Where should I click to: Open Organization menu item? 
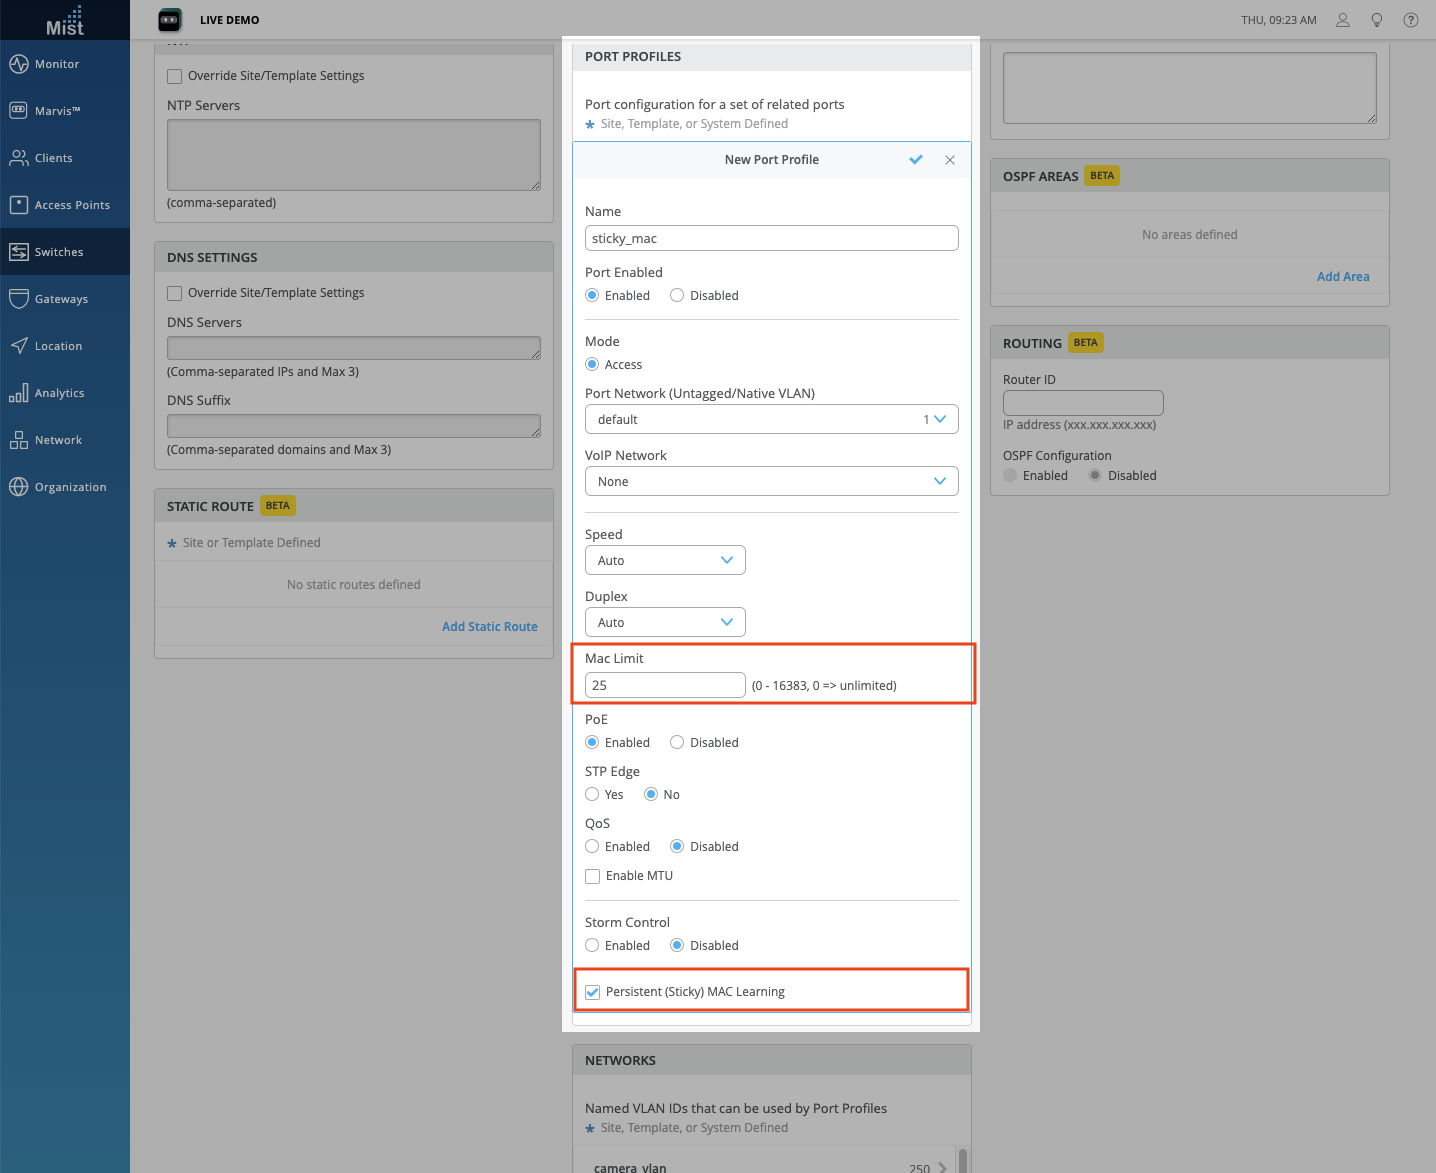(x=70, y=487)
